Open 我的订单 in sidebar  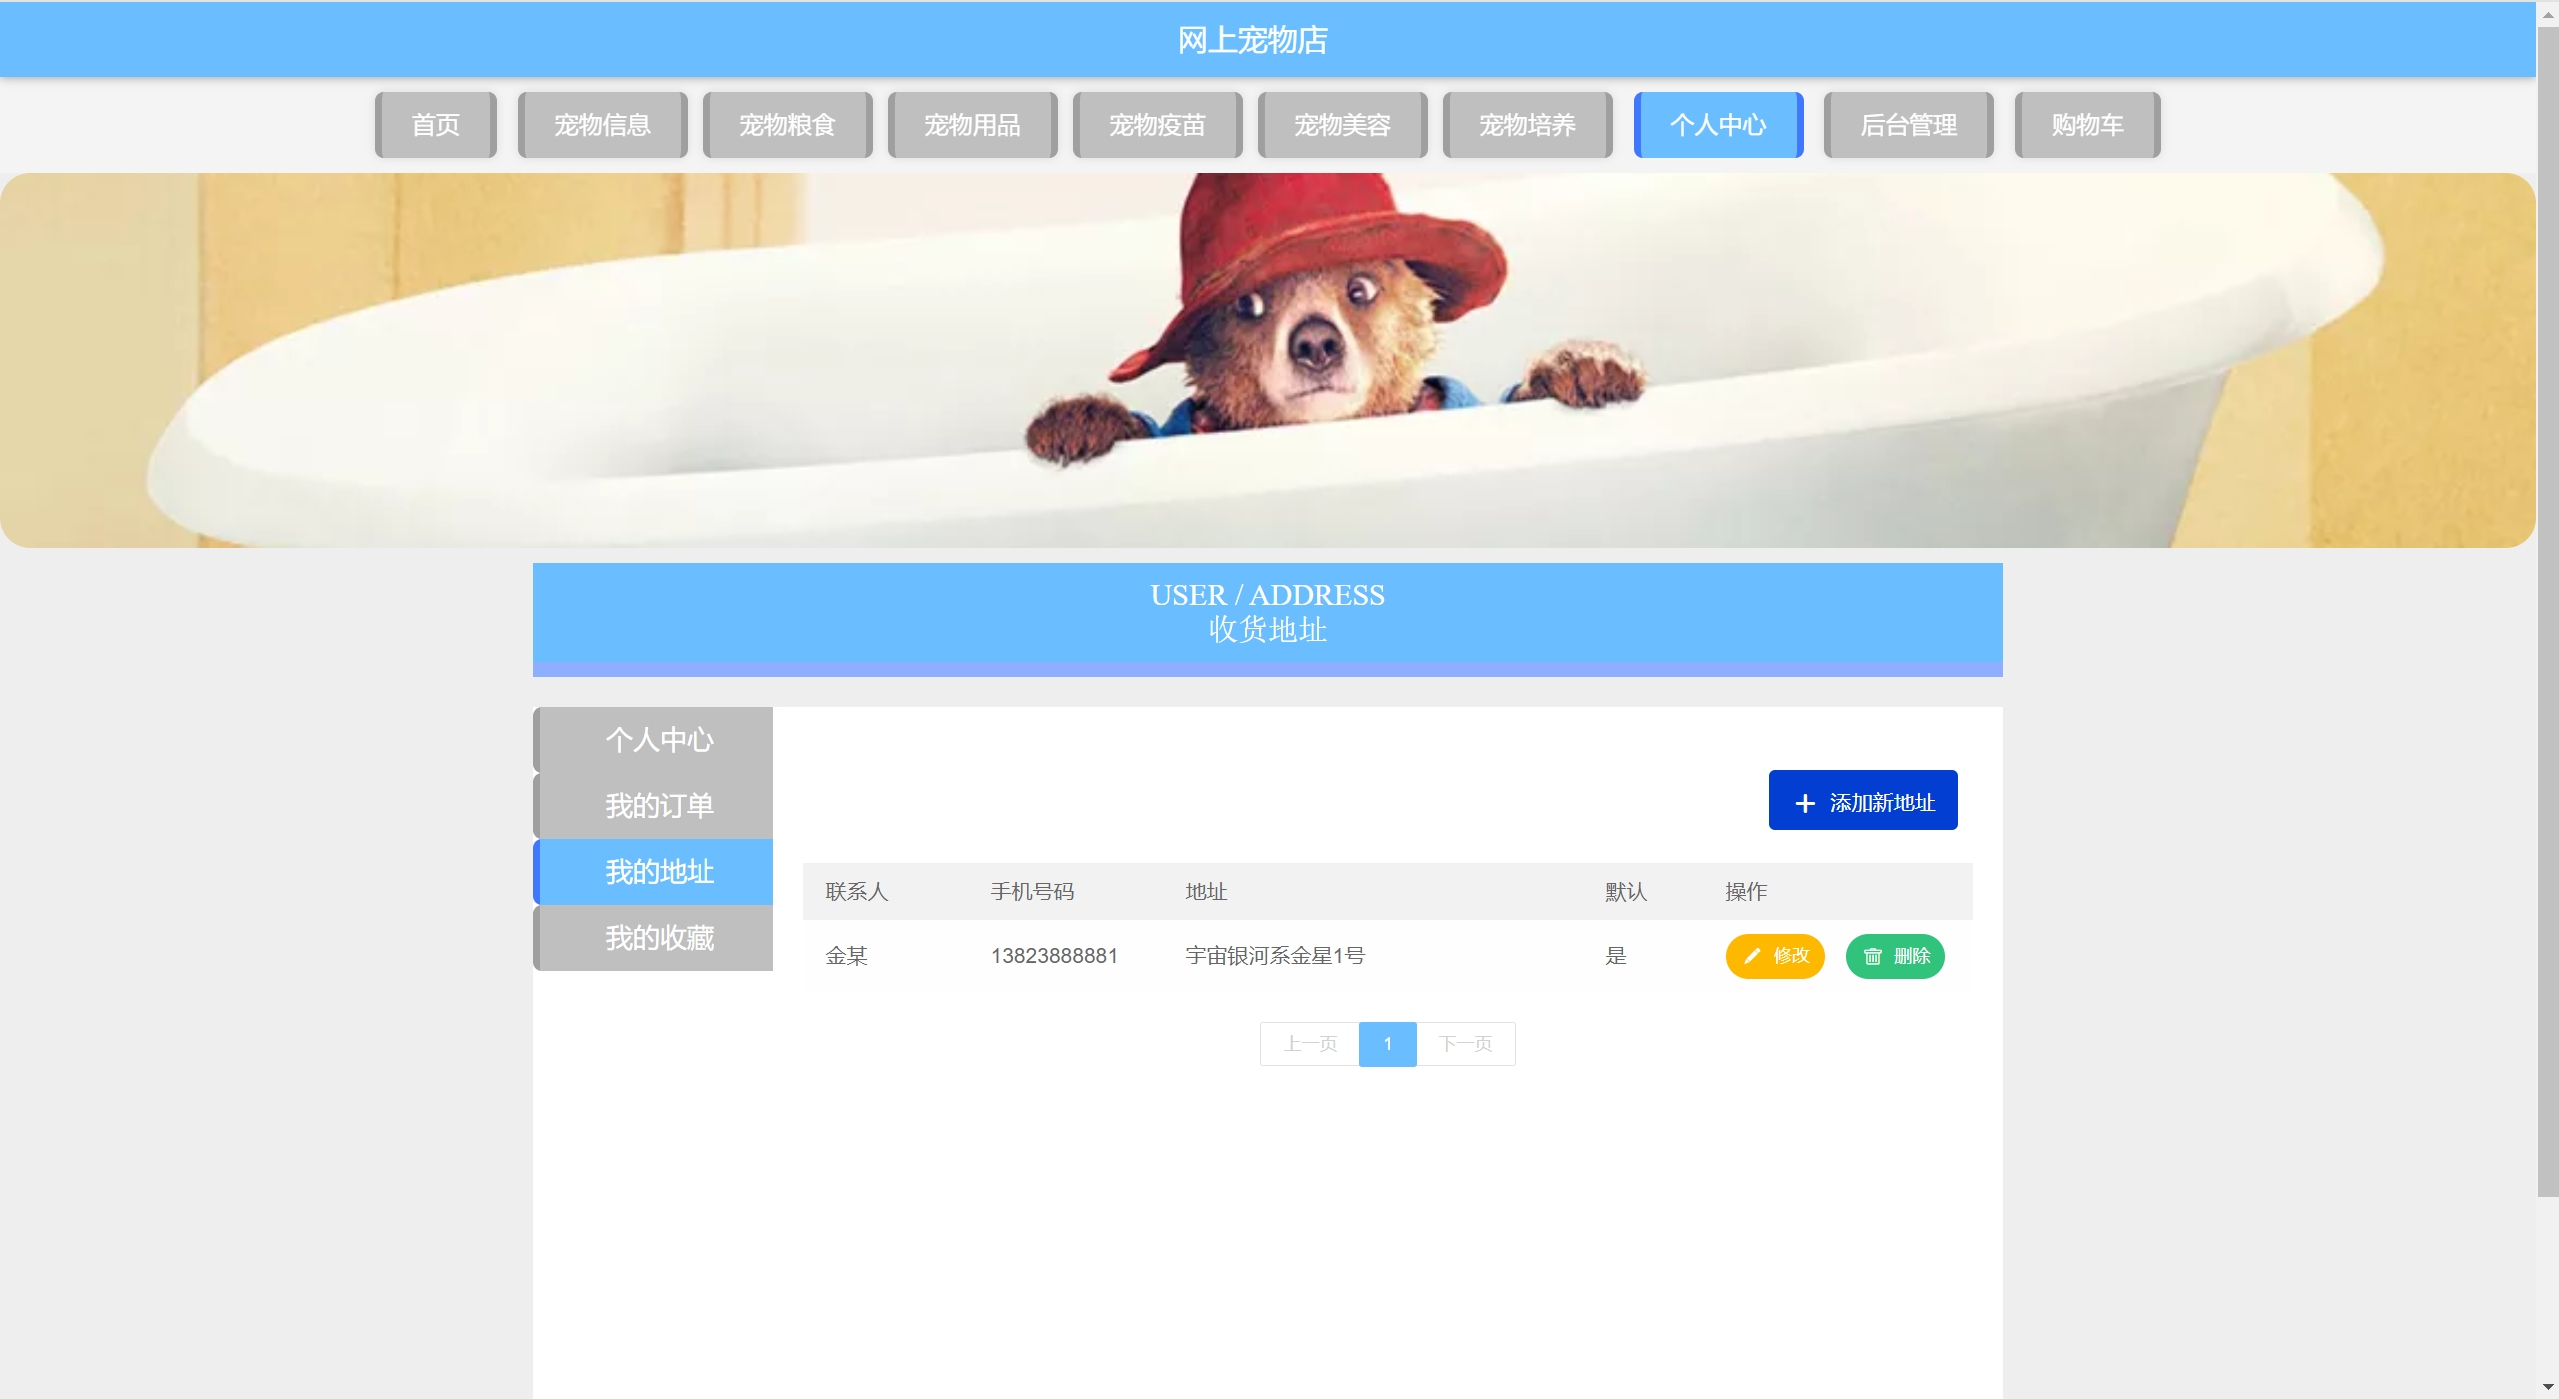pos(658,806)
